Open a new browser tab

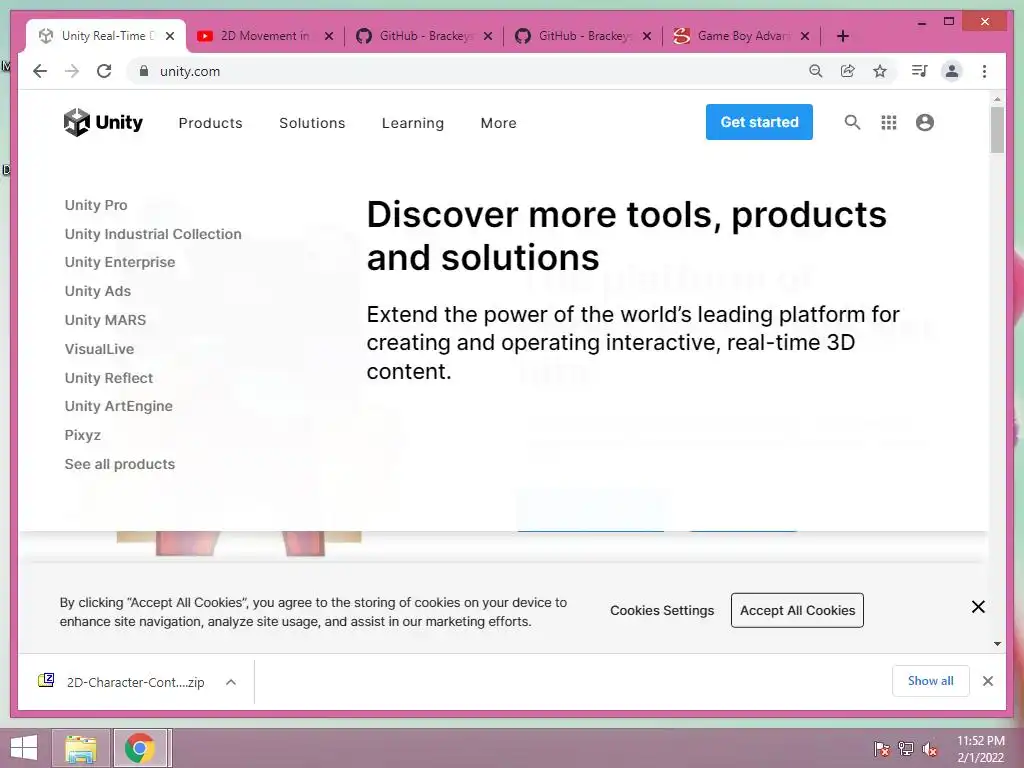pyautogui.click(x=842, y=36)
